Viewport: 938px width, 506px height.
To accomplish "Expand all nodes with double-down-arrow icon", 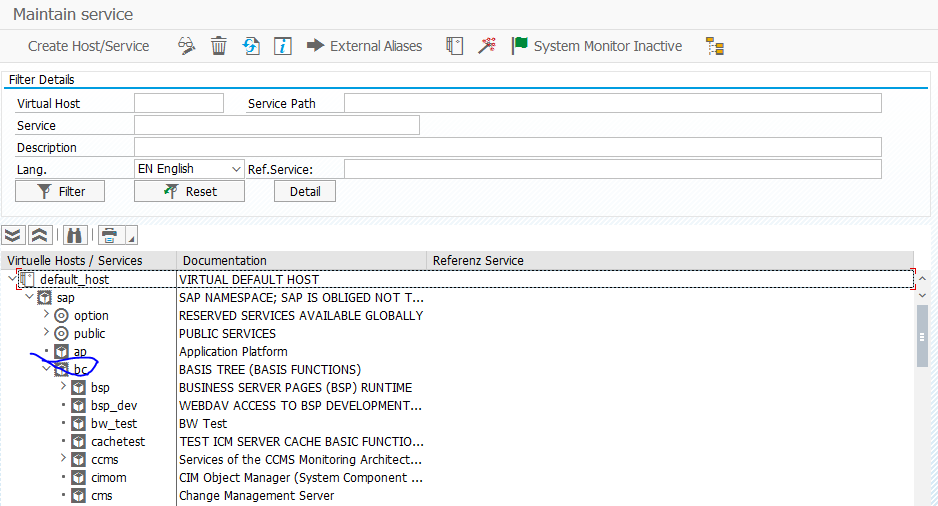I will coord(13,235).
